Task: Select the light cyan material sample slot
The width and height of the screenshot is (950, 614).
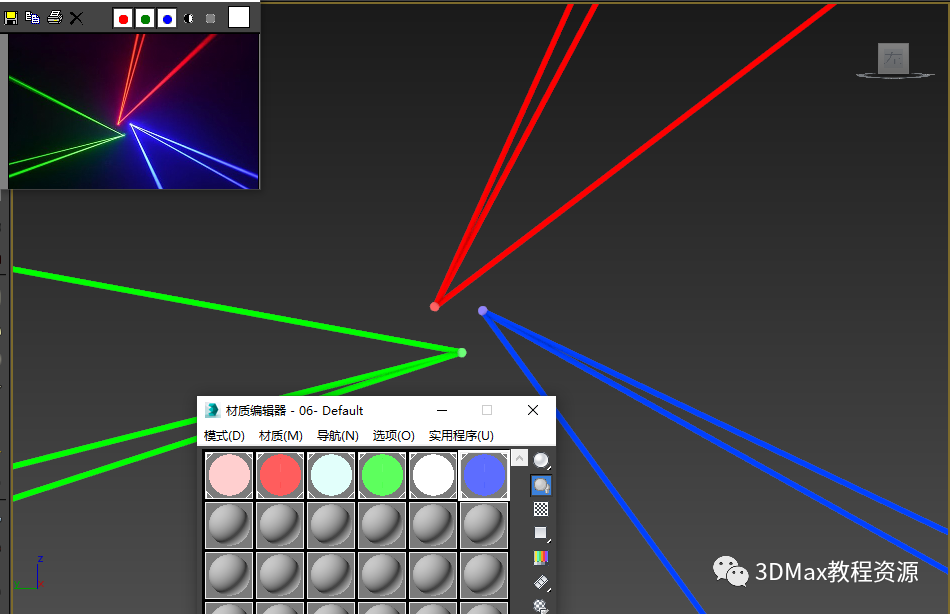Action: coord(331,475)
